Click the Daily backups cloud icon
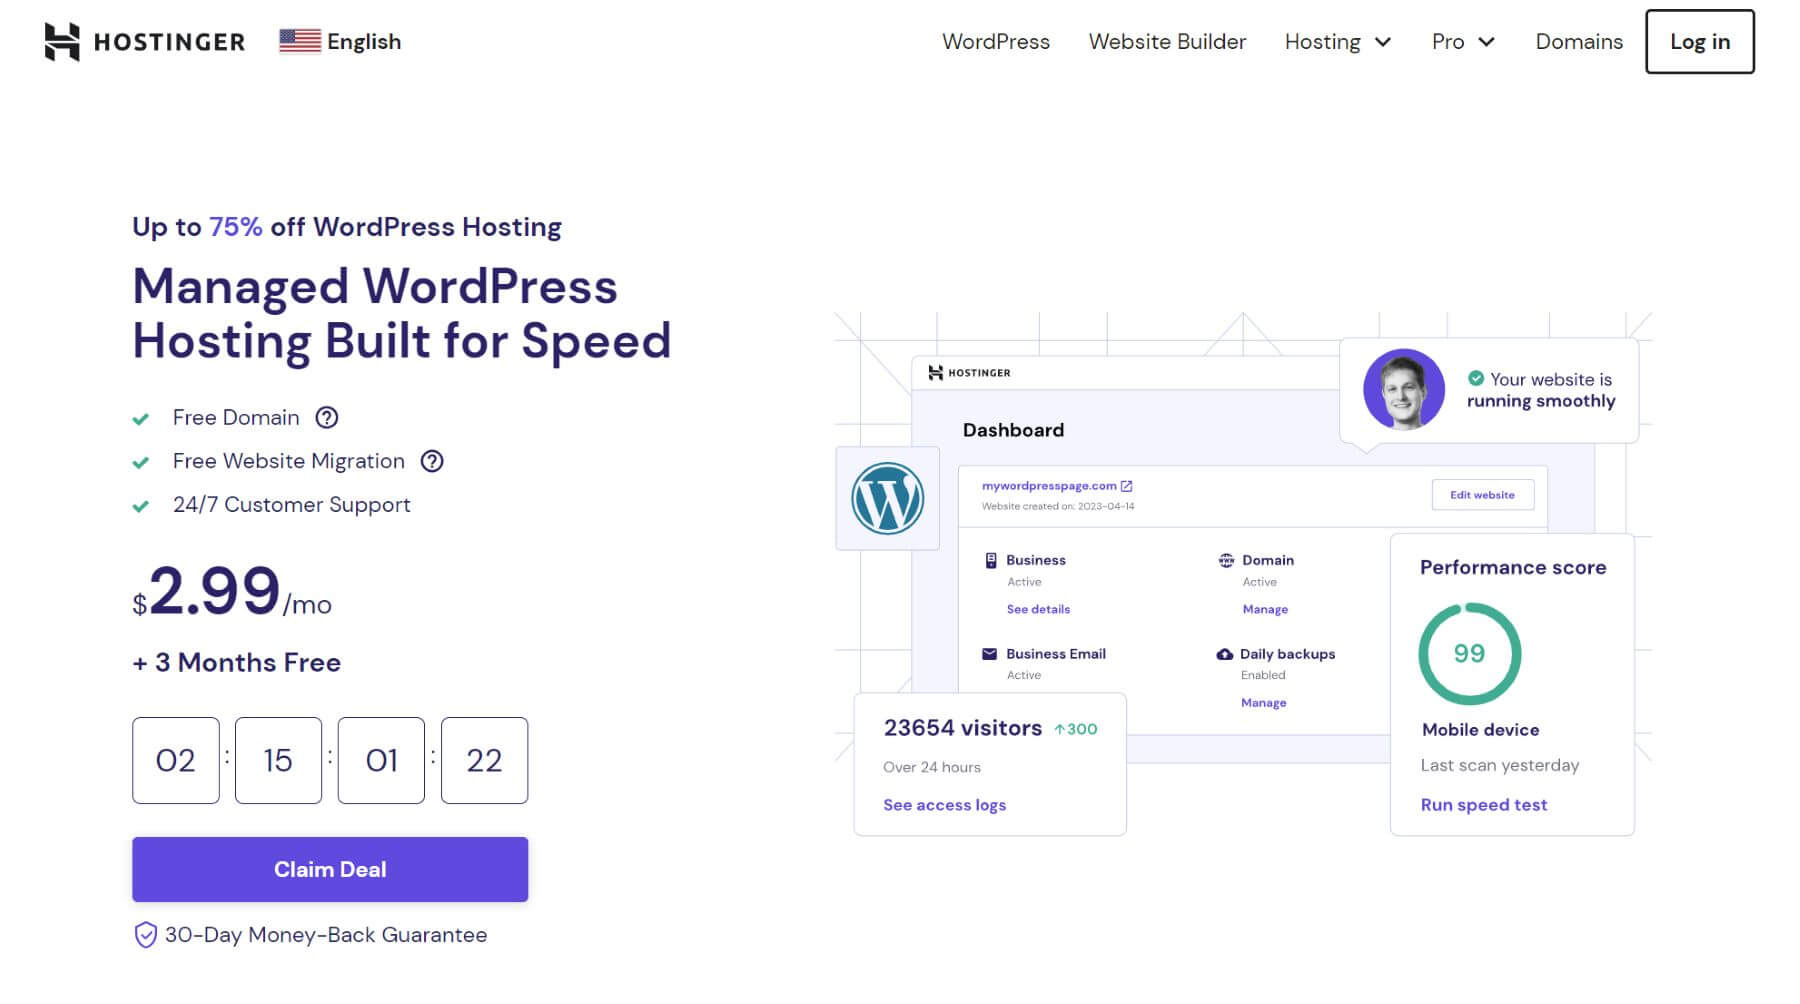 (x=1224, y=654)
